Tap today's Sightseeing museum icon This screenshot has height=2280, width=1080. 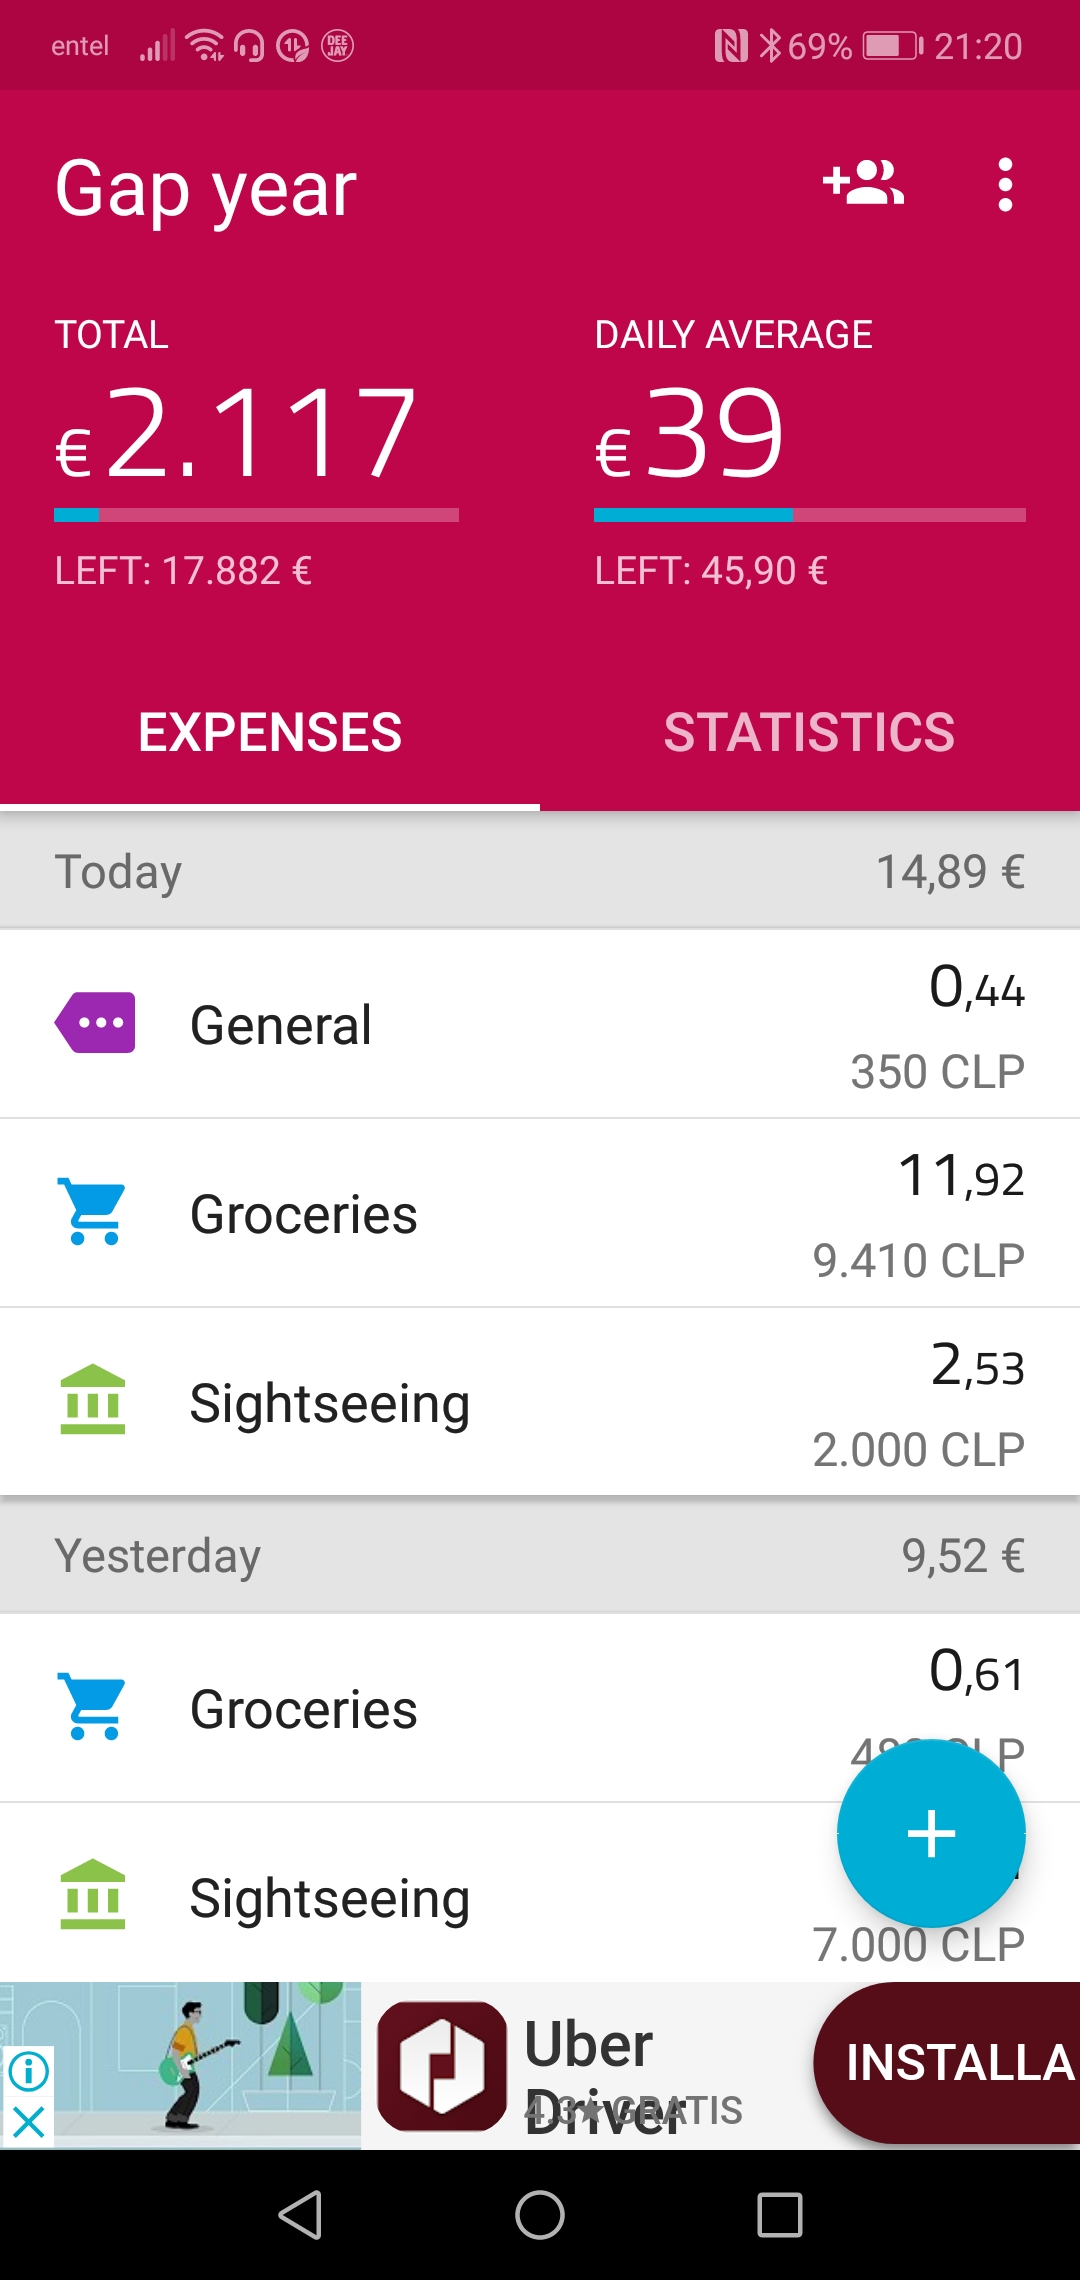click(93, 1400)
